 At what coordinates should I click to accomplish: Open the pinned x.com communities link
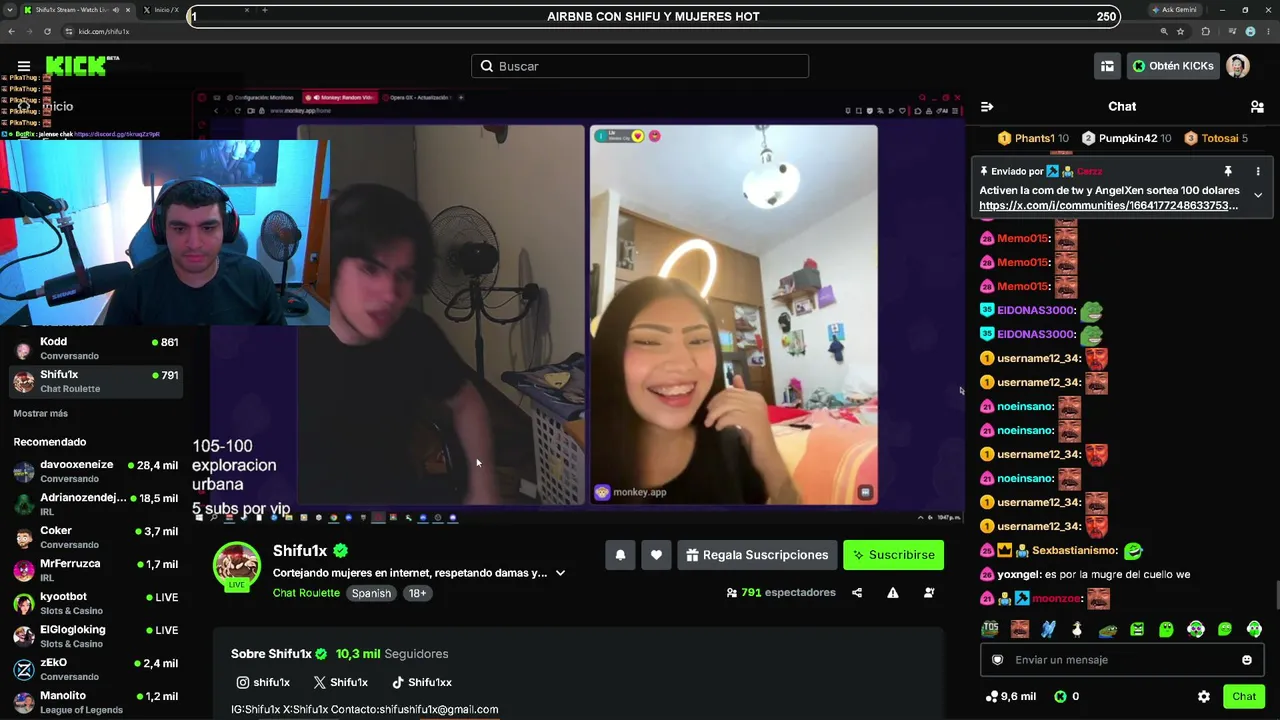pyautogui.click(x=1108, y=205)
